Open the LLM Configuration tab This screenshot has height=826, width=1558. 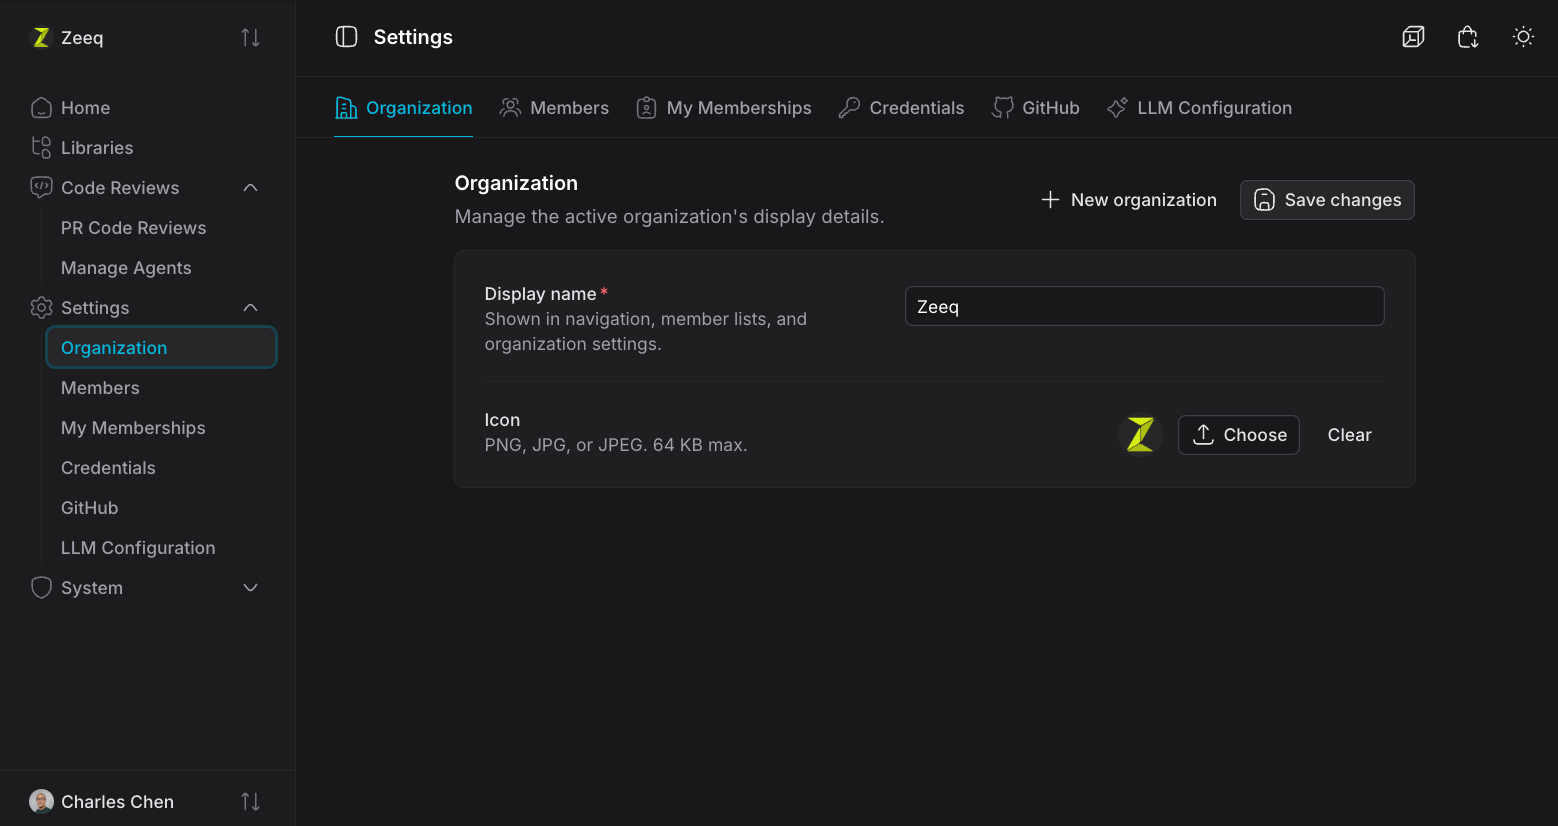tap(1199, 108)
